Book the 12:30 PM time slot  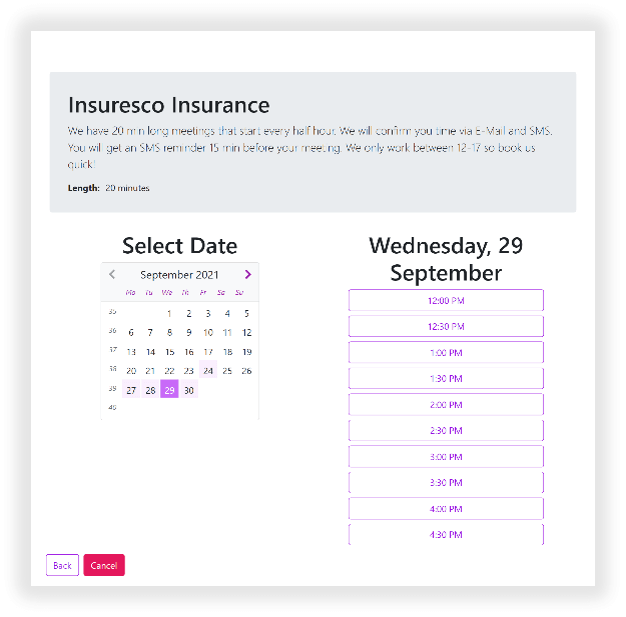445,326
